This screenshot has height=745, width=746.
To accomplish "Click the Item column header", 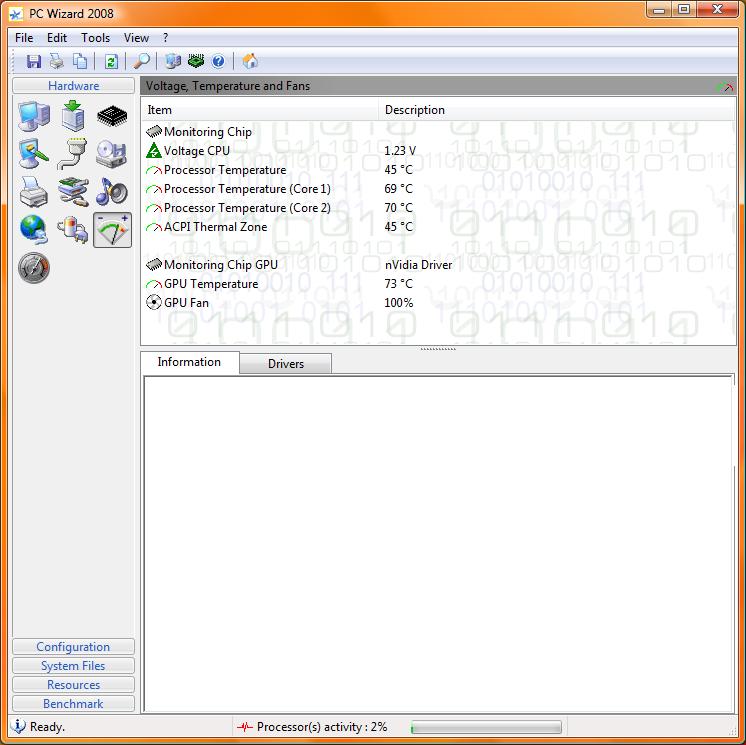I will click(x=260, y=110).
